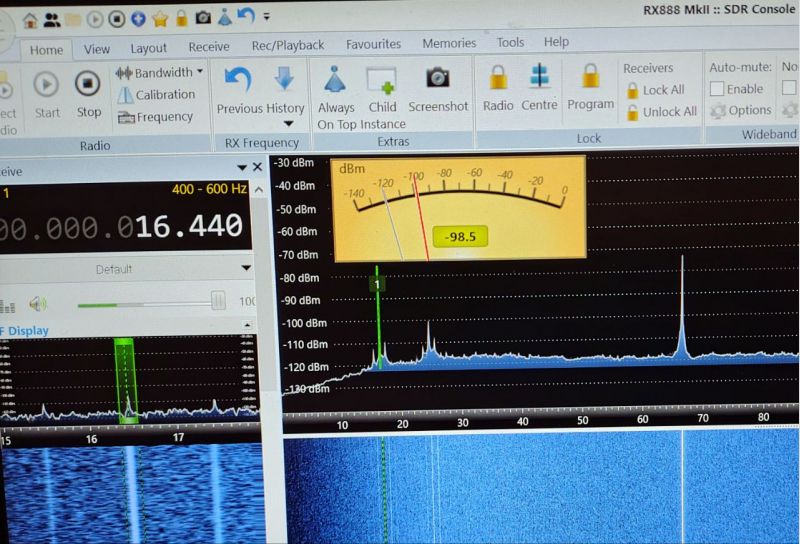This screenshot has height=544, width=800.
Task: Click the volume slider handle
Action: (x=218, y=302)
